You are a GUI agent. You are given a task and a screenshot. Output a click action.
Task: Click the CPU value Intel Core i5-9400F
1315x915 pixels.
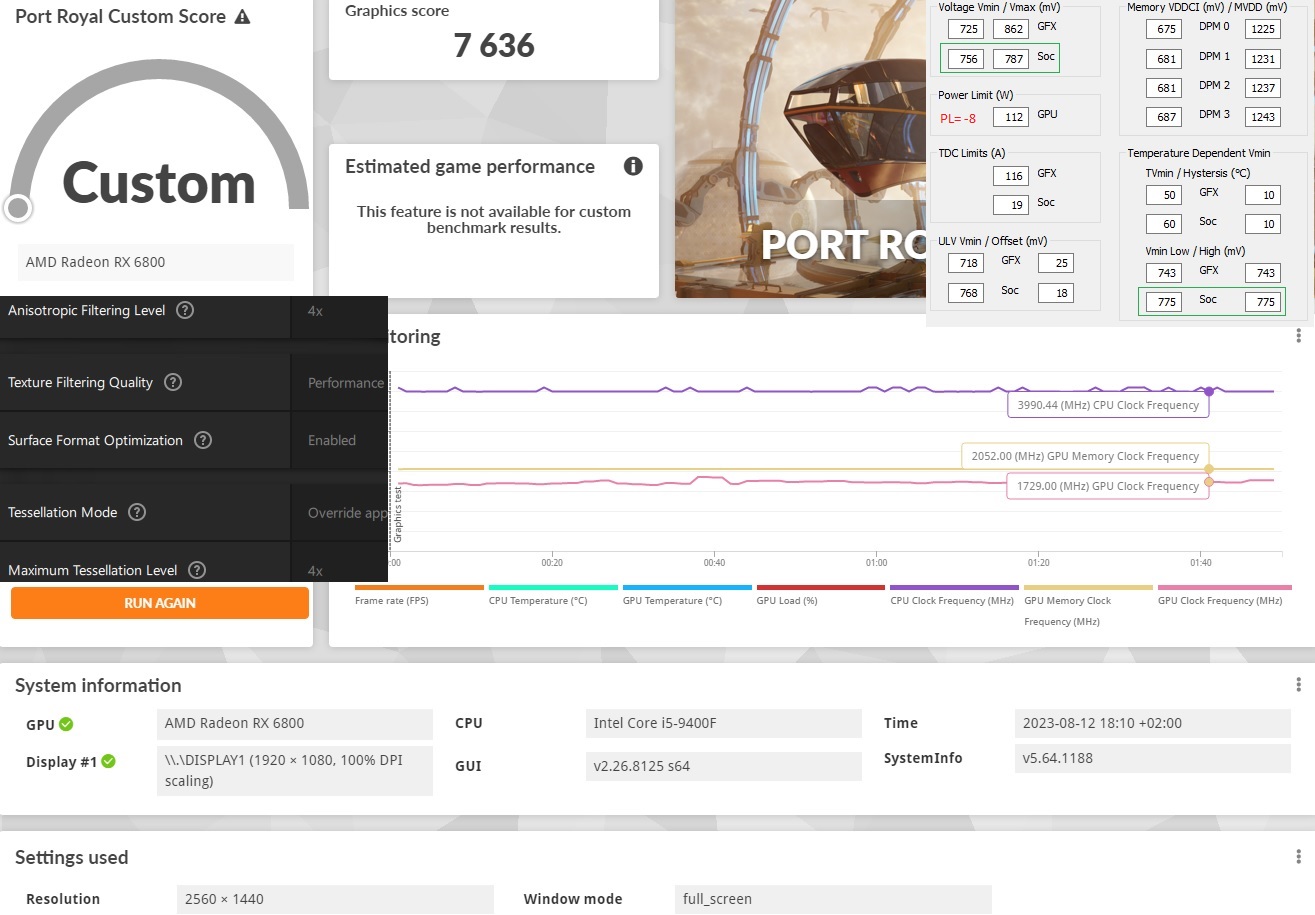pyautogui.click(x=724, y=723)
